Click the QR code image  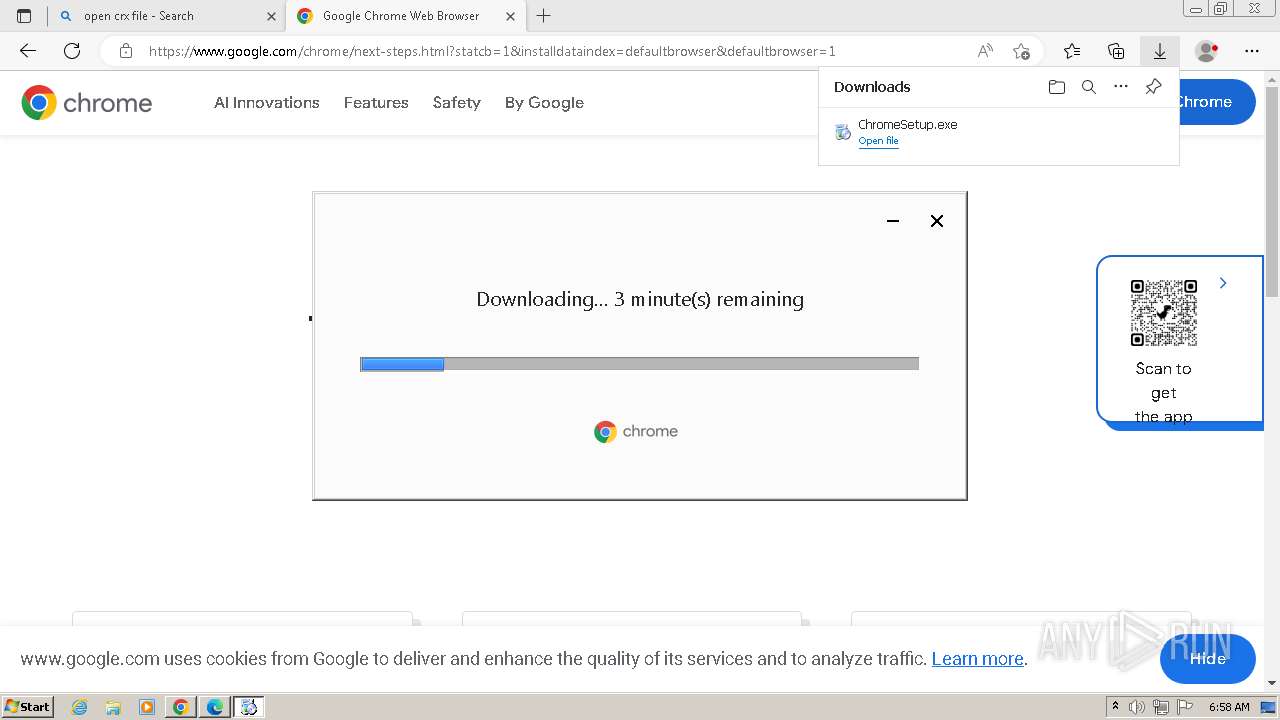[1164, 313]
